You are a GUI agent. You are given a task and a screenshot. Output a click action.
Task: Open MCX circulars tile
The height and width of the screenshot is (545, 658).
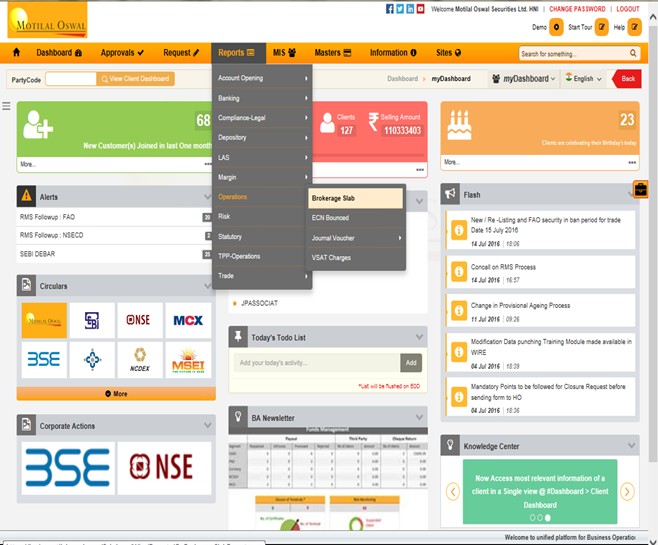point(188,321)
